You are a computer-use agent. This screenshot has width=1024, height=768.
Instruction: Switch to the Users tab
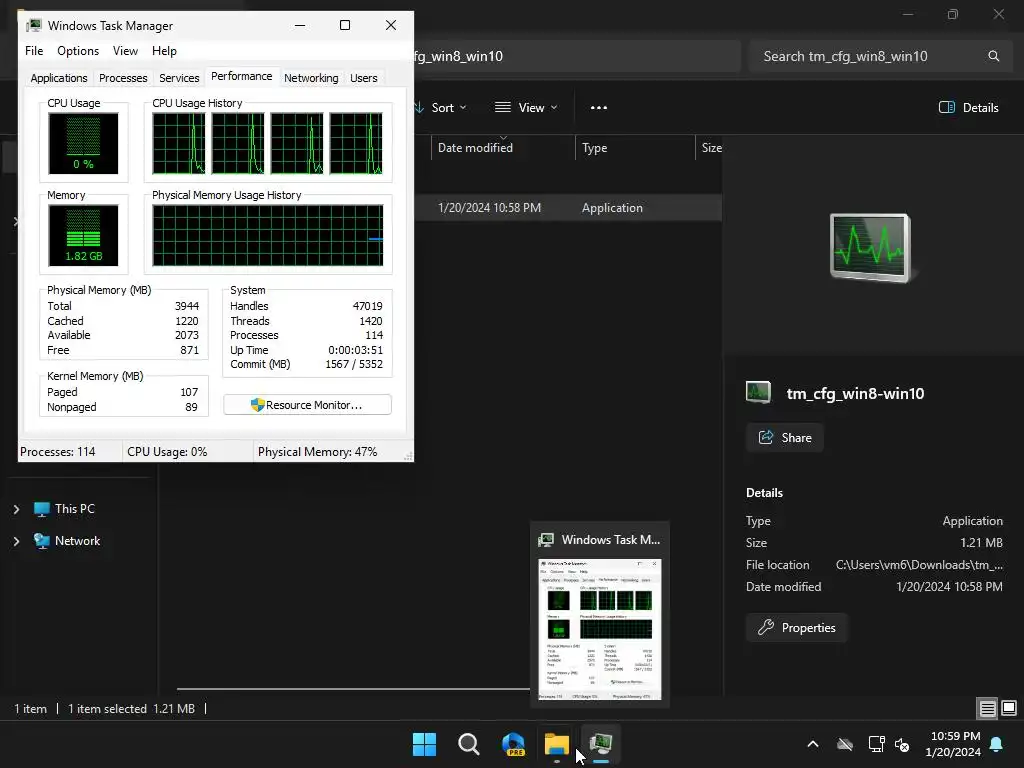(x=364, y=78)
